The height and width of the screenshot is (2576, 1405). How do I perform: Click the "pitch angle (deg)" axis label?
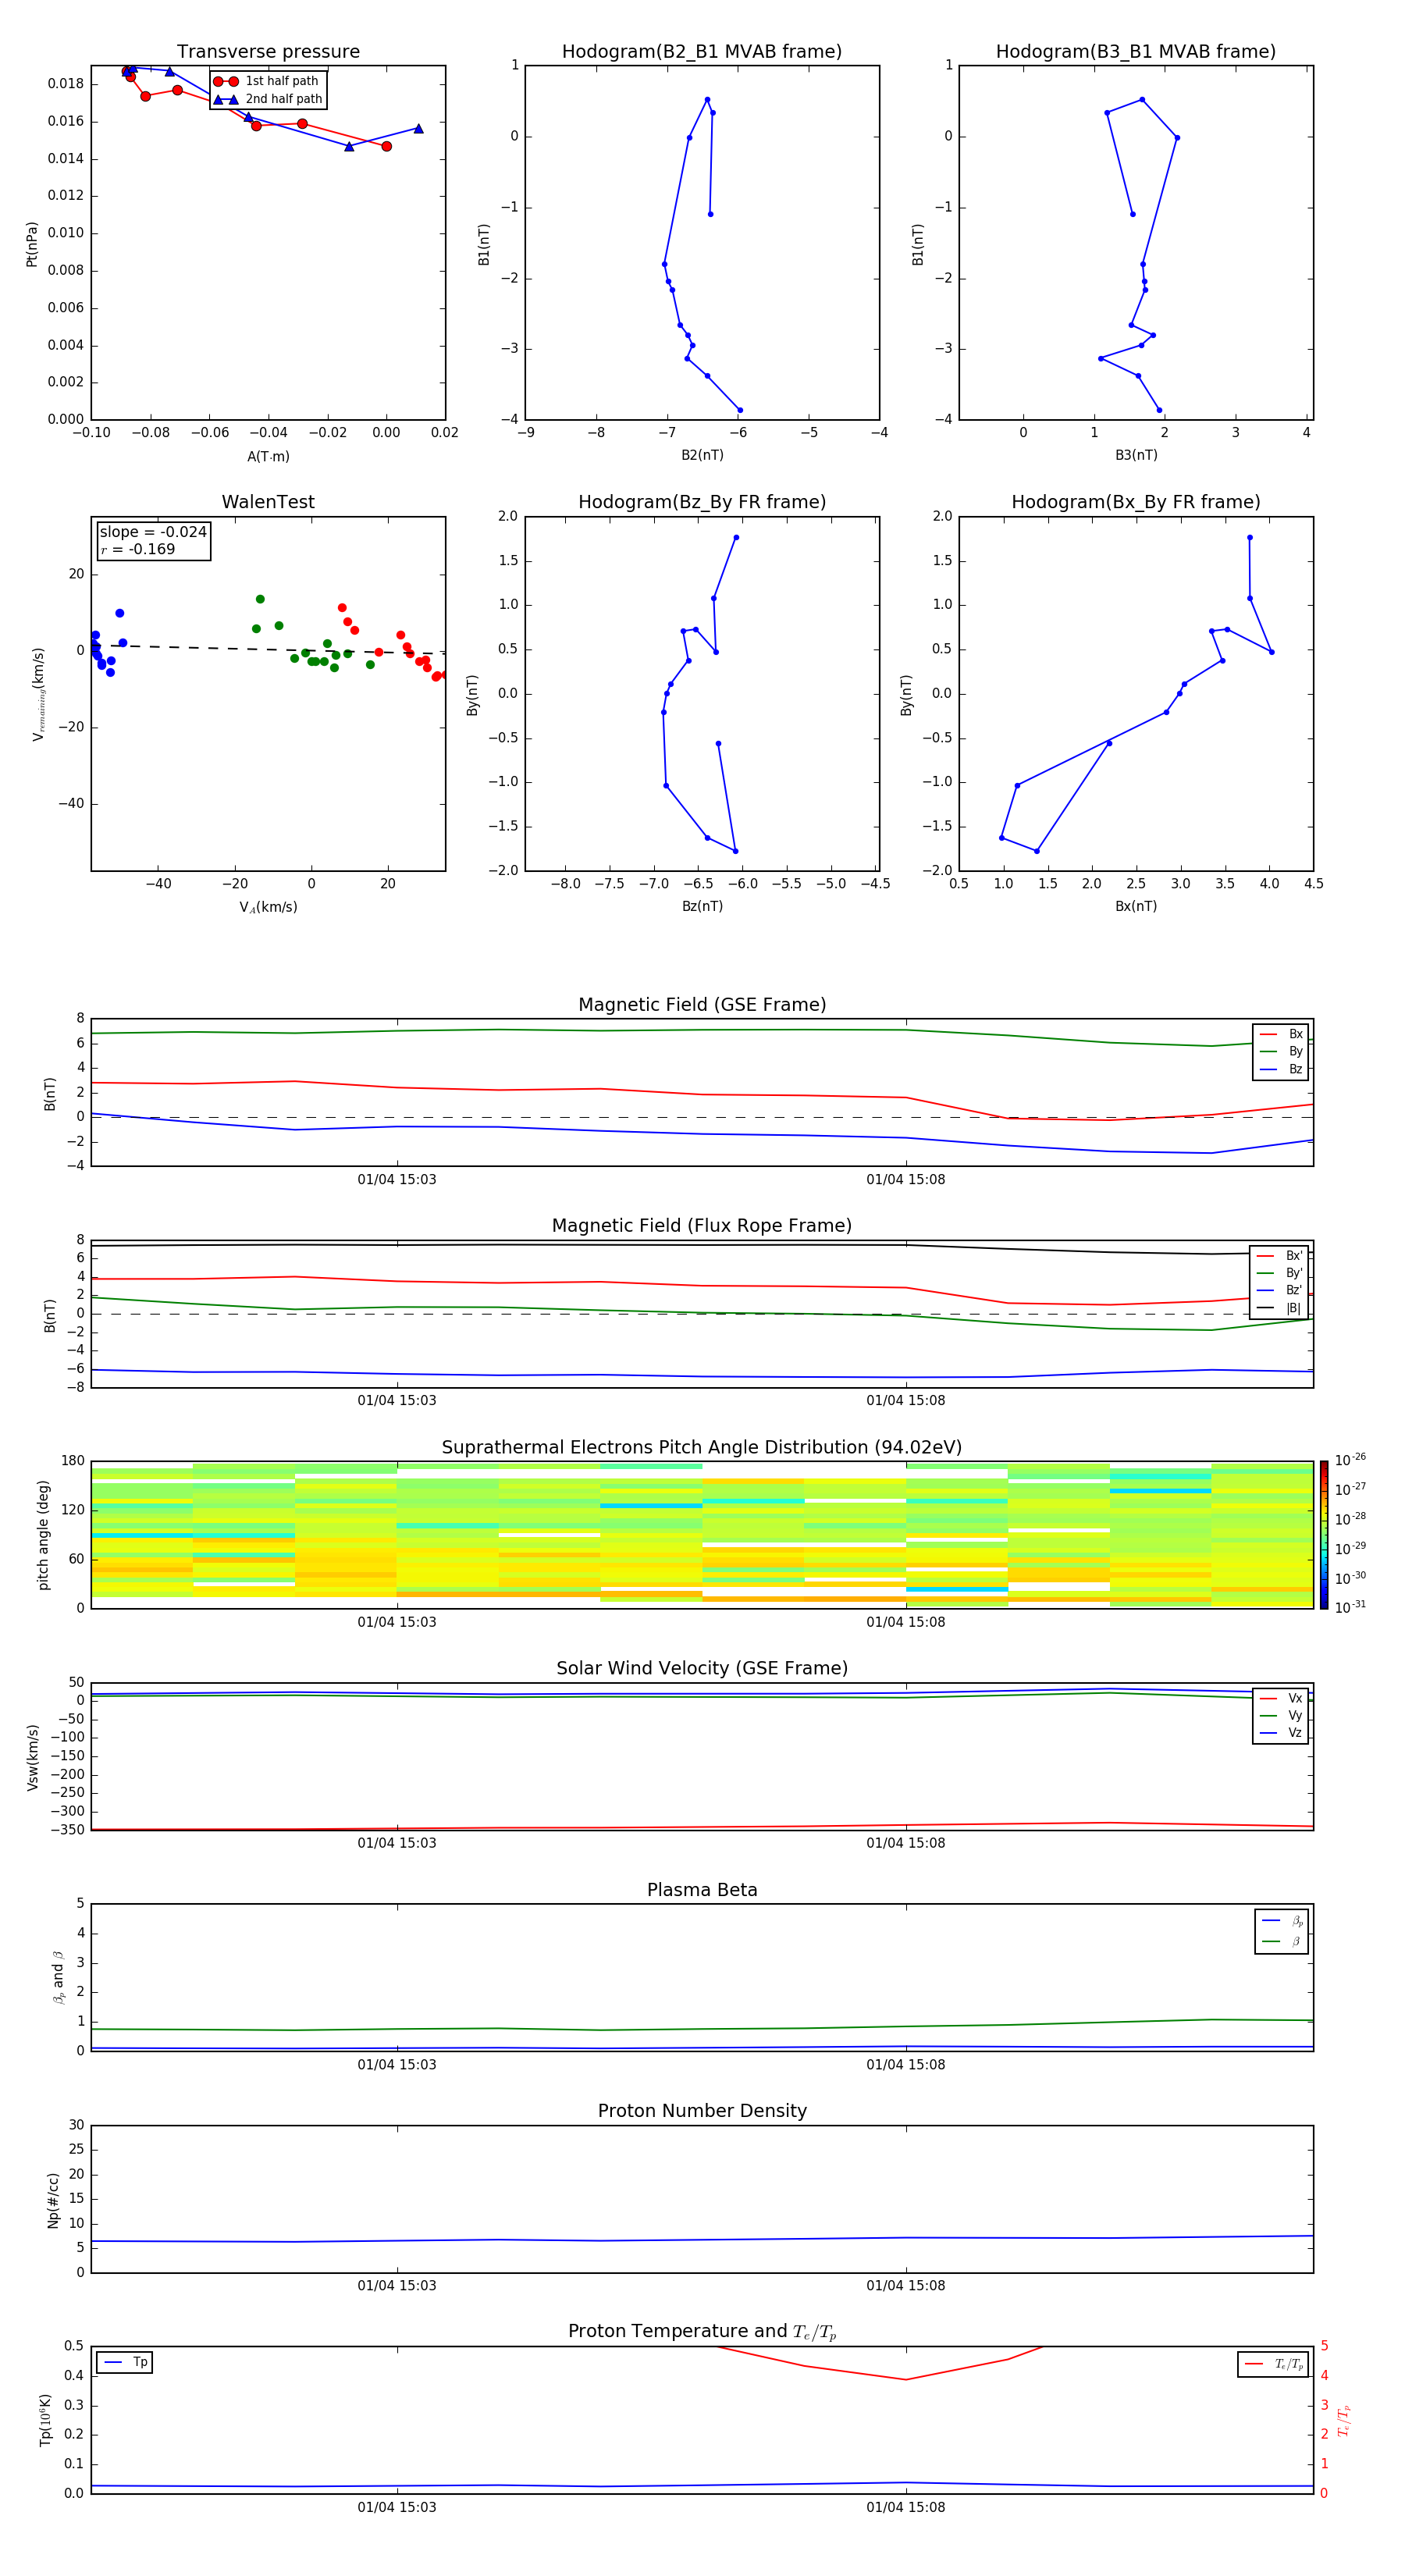pyautogui.click(x=43, y=1535)
